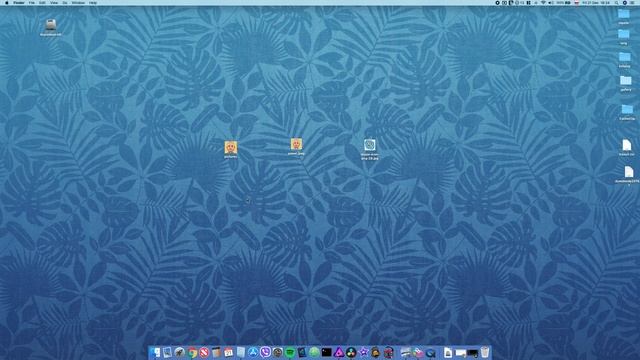This screenshot has width=640, height=360.
Task: Open Spotlight search magnifier in menu bar
Action: pyautogui.click(x=617, y=2)
